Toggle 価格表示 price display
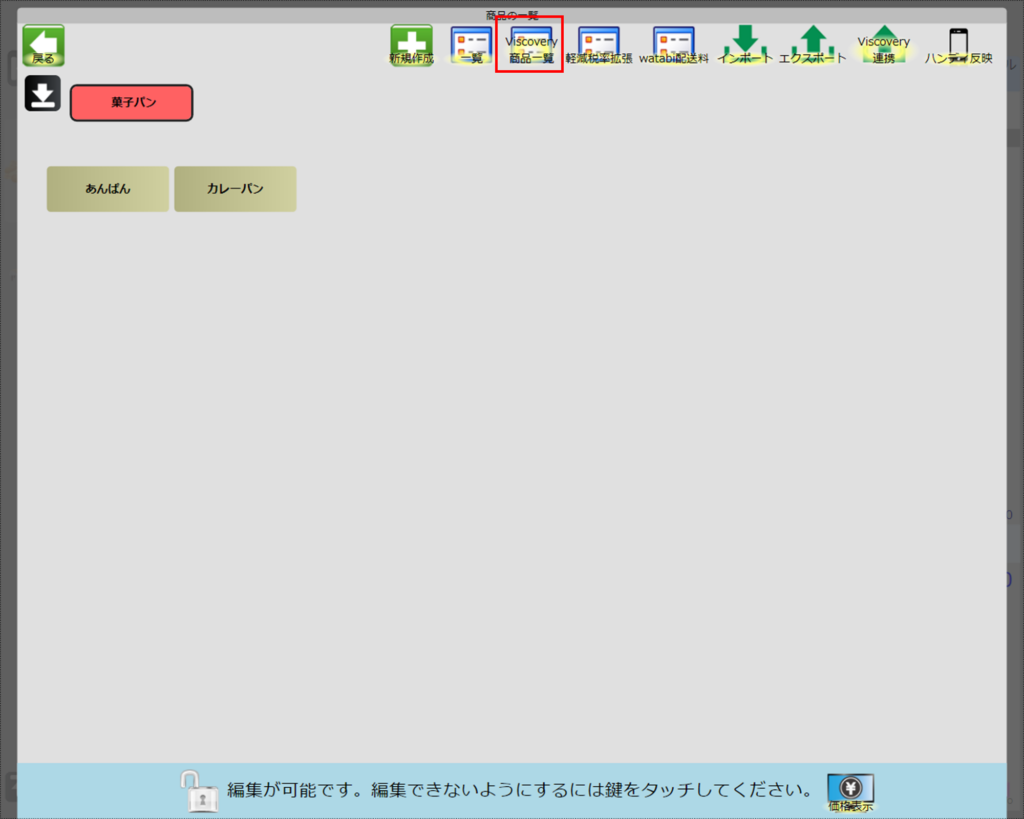Screen dimensions: 1024x819 click(x=850, y=791)
